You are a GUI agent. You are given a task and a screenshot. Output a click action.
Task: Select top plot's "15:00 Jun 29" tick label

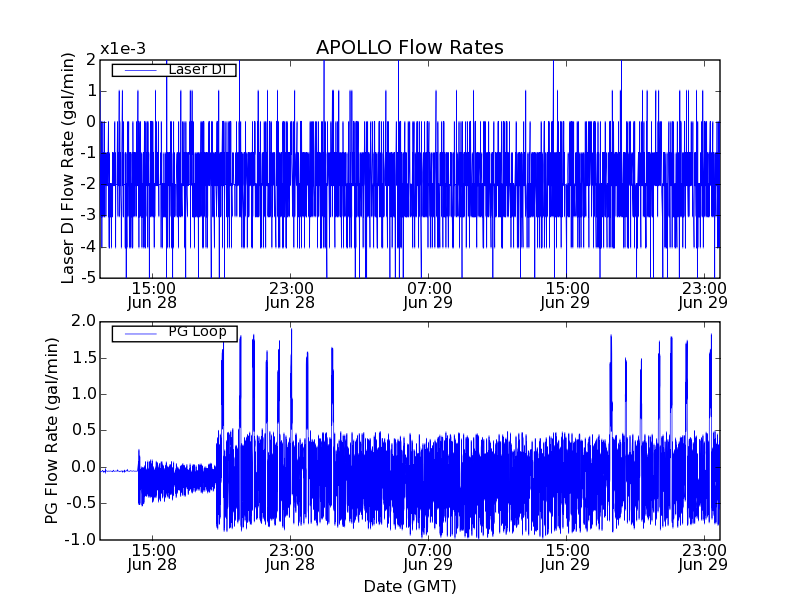click(565, 294)
